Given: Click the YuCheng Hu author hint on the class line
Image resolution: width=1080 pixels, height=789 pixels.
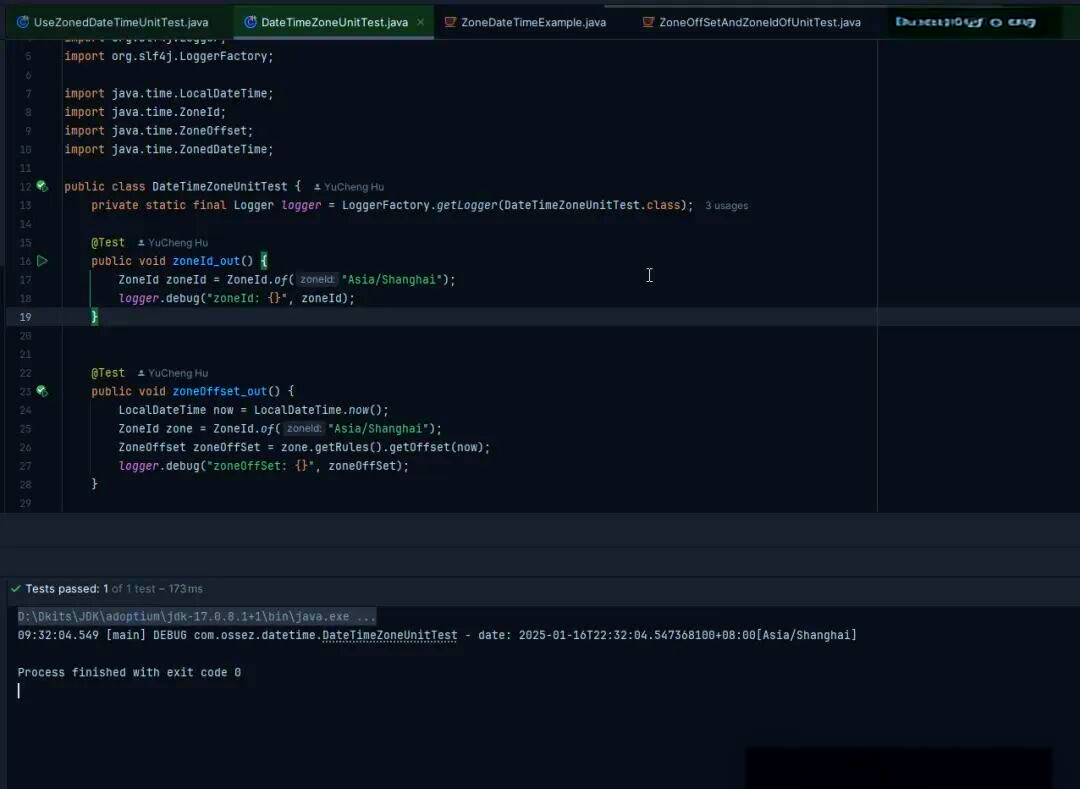Looking at the screenshot, I should pyautogui.click(x=349, y=187).
